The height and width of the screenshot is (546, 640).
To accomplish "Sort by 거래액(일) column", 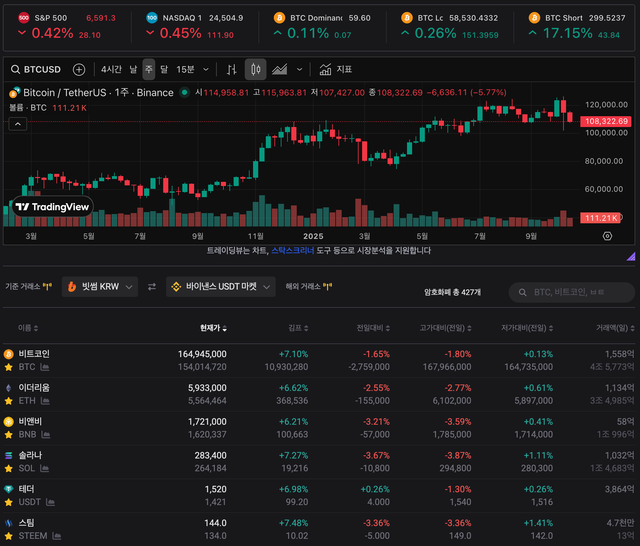I will click(615, 328).
